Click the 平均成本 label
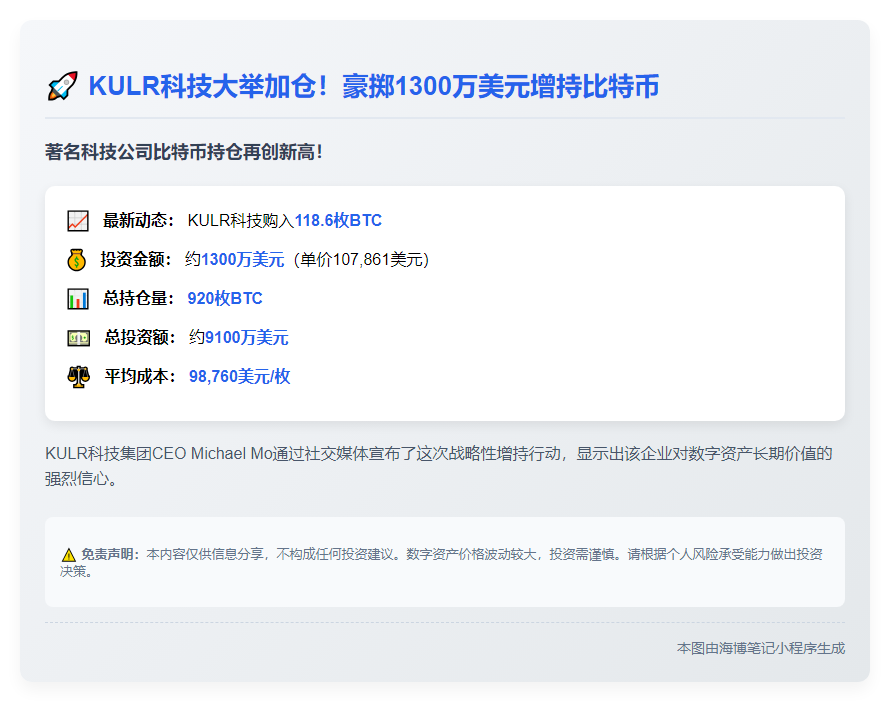890x701 pixels. tap(140, 376)
